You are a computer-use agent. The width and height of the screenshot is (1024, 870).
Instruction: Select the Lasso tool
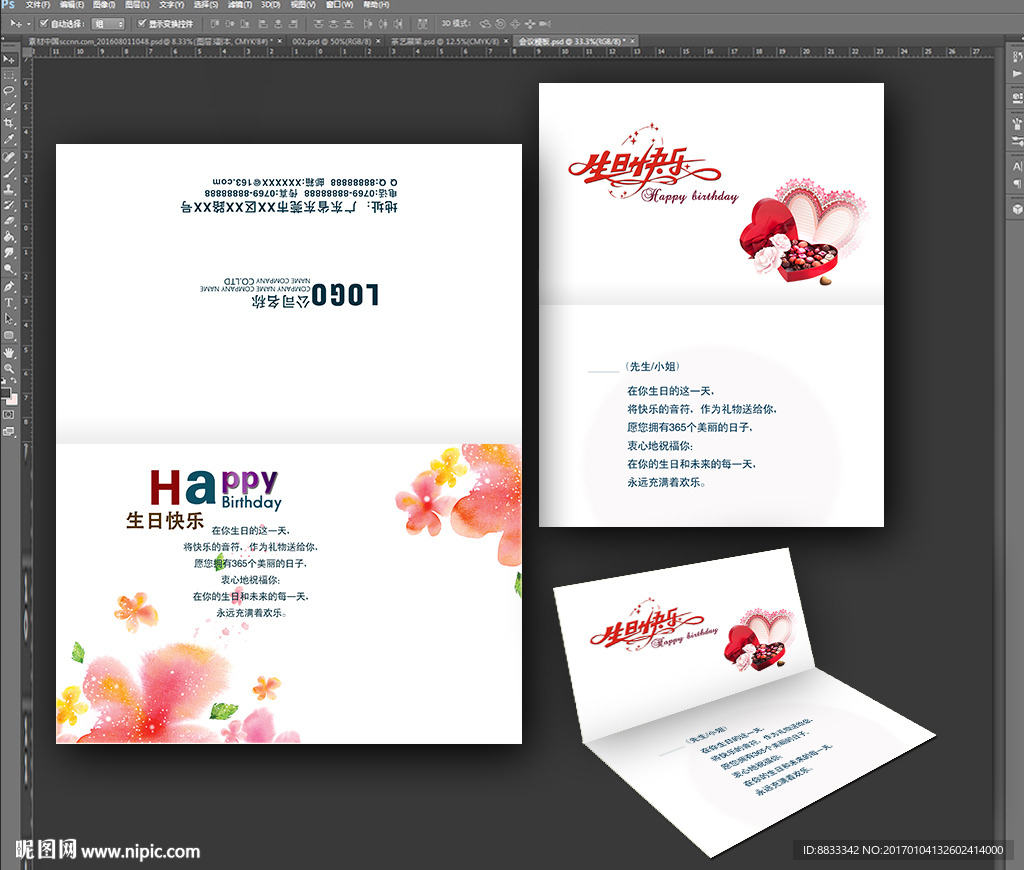pyautogui.click(x=9, y=90)
